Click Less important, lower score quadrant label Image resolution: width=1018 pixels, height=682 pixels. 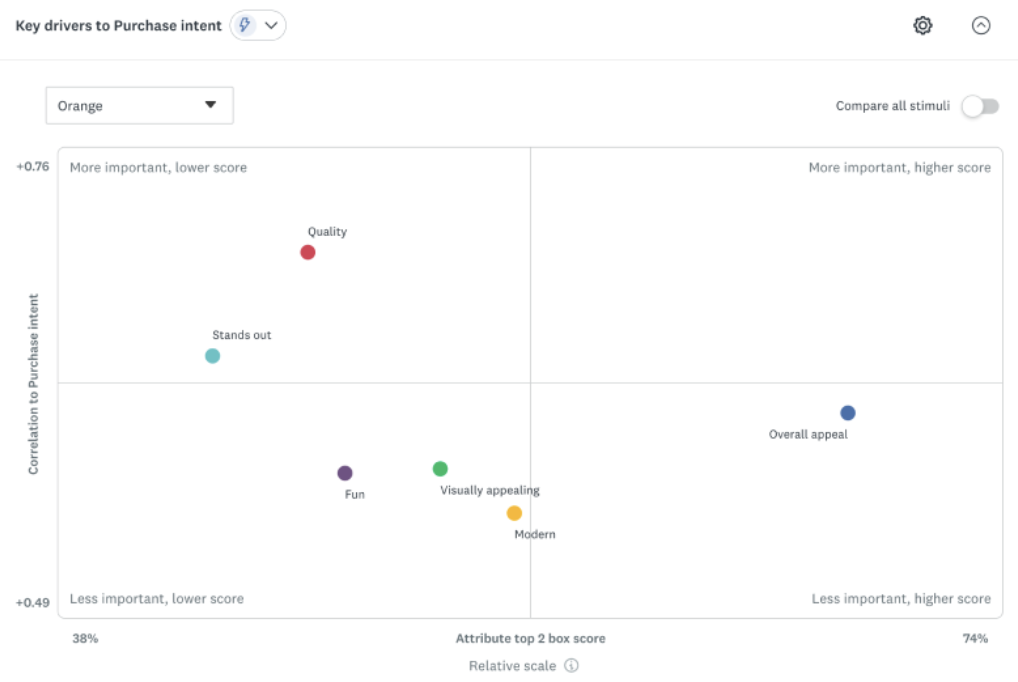[x=157, y=599]
